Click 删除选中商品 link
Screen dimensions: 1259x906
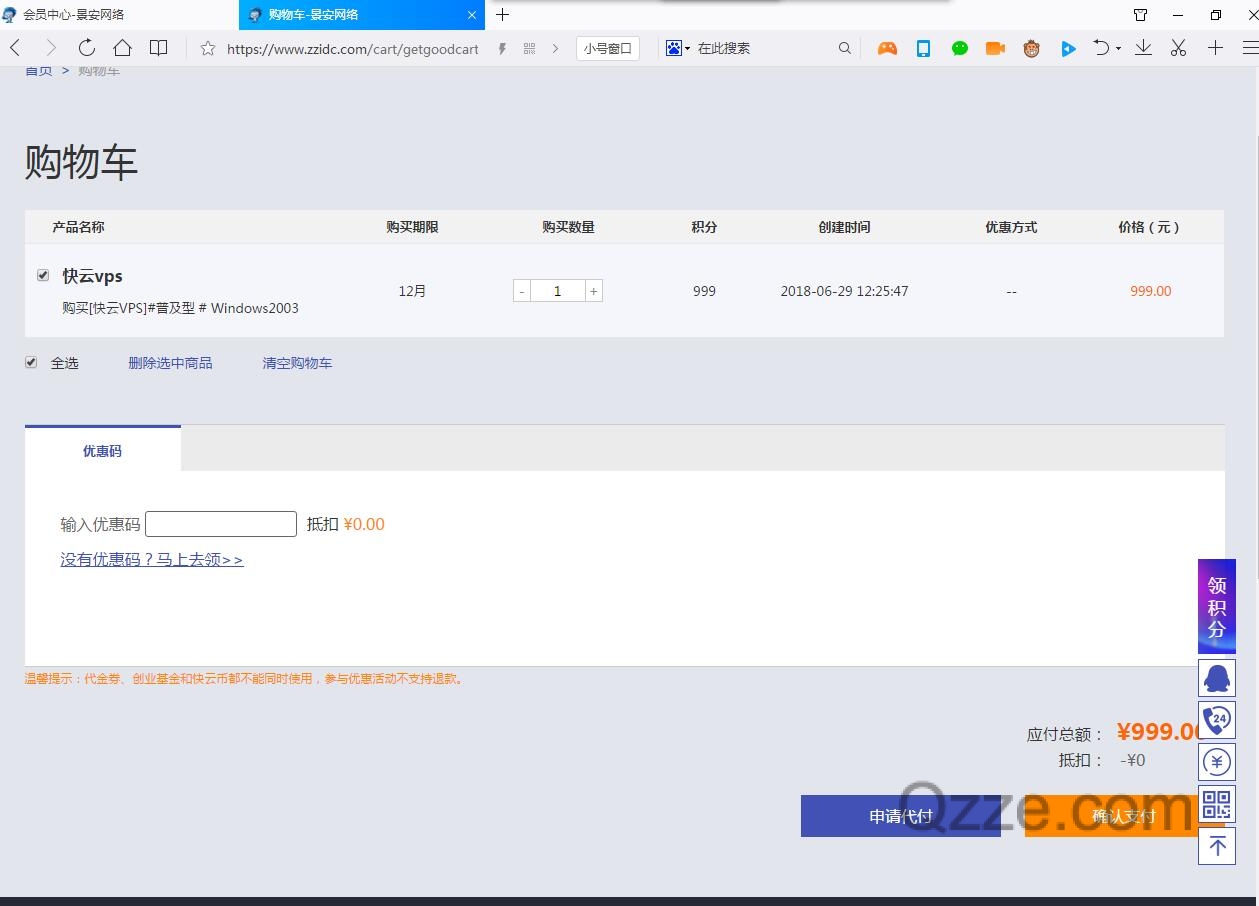pos(170,363)
